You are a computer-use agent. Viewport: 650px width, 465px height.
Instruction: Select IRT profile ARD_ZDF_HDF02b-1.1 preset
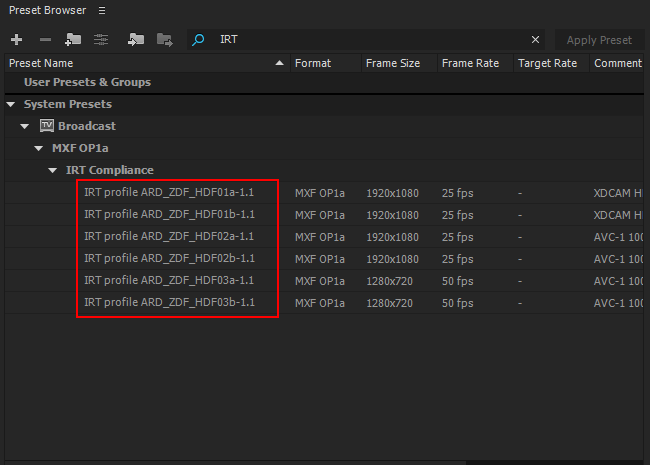click(x=169, y=258)
